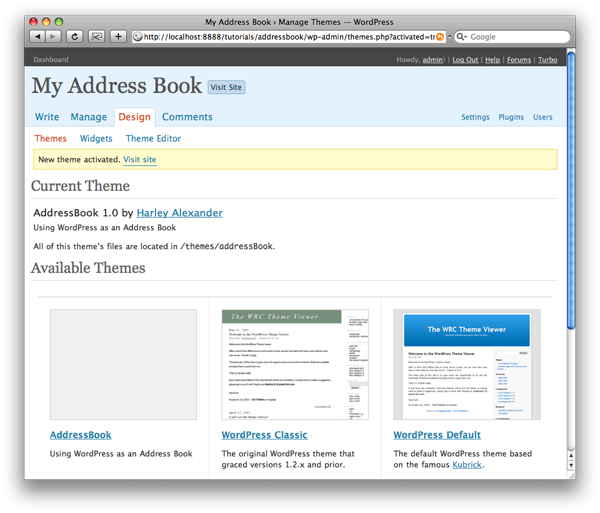The height and width of the screenshot is (513, 600).
Task: Click the blue vertical scrollbar thumb
Action: click(571, 190)
